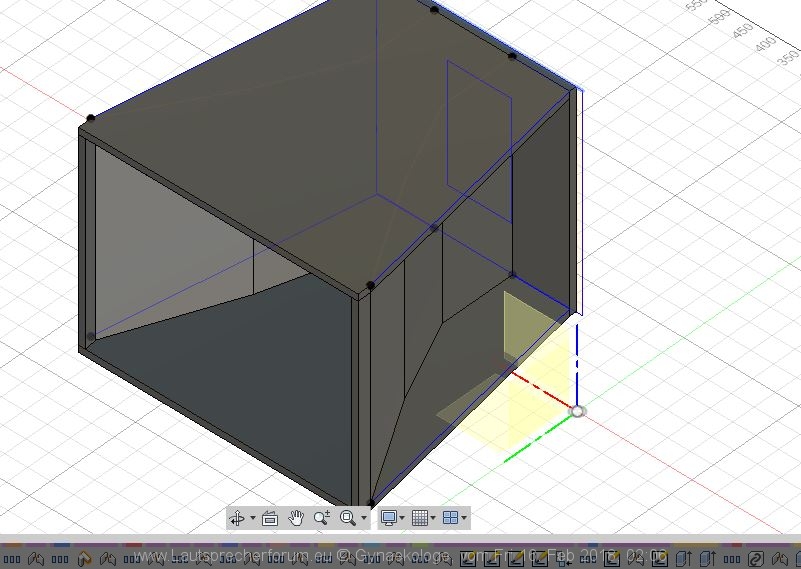
Task: Select the Zoom magnifier with plus/minus
Action: point(321,518)
